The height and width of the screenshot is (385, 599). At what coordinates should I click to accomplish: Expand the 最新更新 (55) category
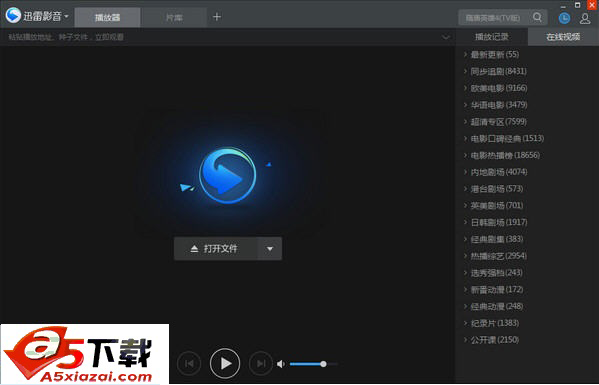coord(465,54)
